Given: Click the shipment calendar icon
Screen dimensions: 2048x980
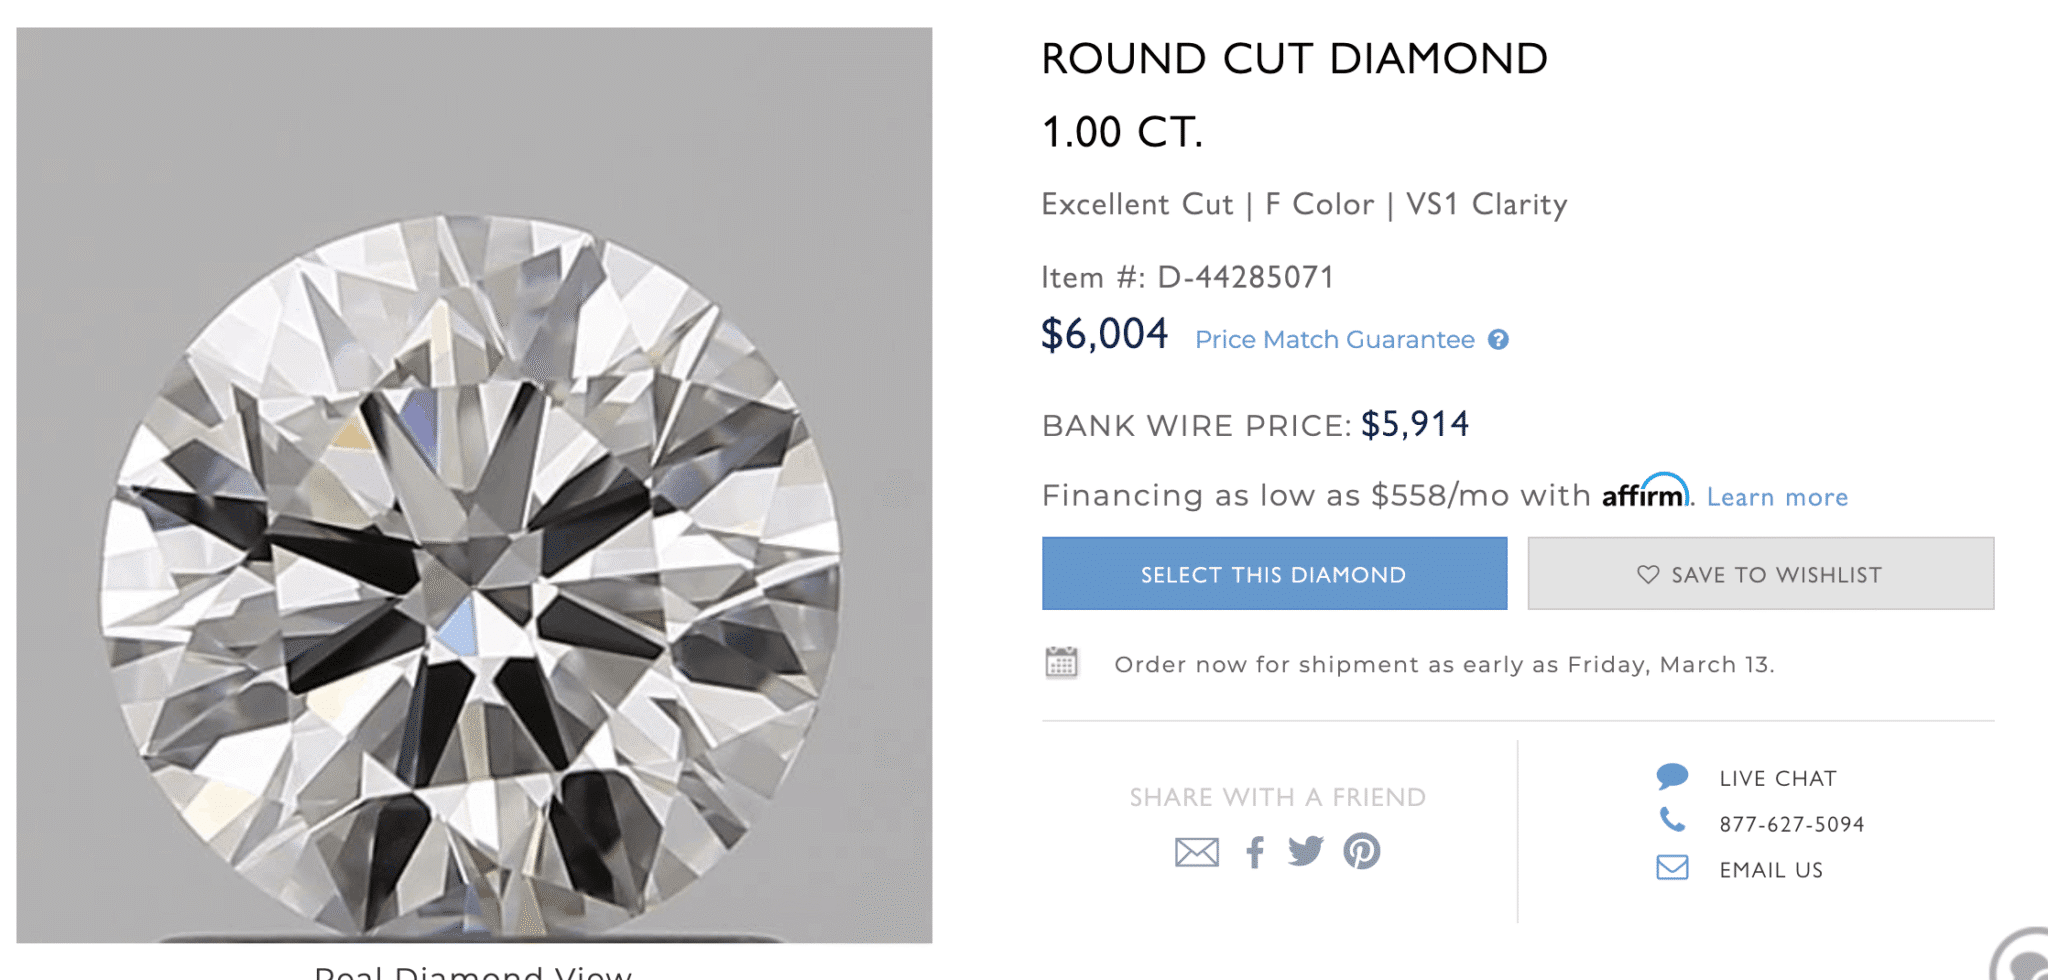Looking at the screenshot, I should [1062, 662].
